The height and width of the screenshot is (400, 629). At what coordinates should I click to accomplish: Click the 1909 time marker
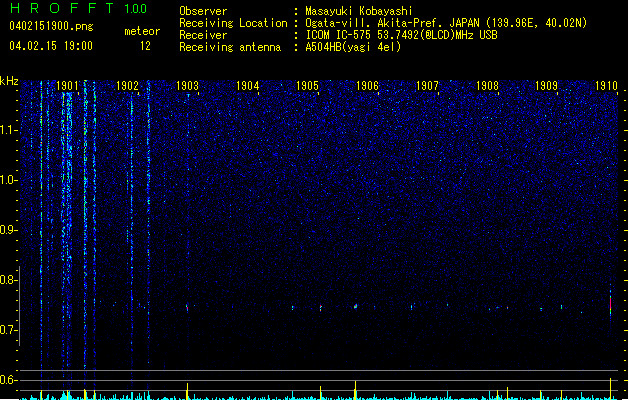pyautogui.click(x=546, y=85)
